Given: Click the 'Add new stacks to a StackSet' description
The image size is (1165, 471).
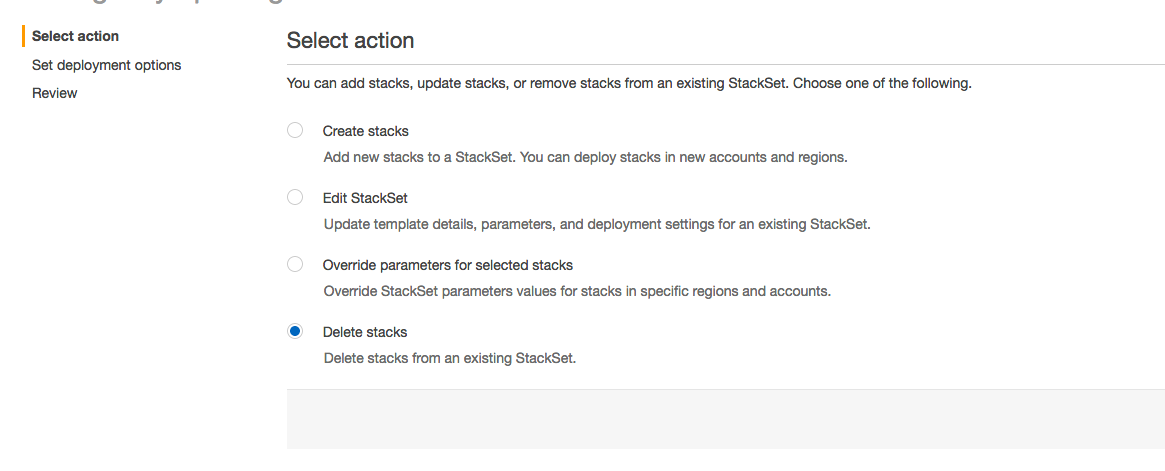Looking at the screenshot, I should pos(585,157).
